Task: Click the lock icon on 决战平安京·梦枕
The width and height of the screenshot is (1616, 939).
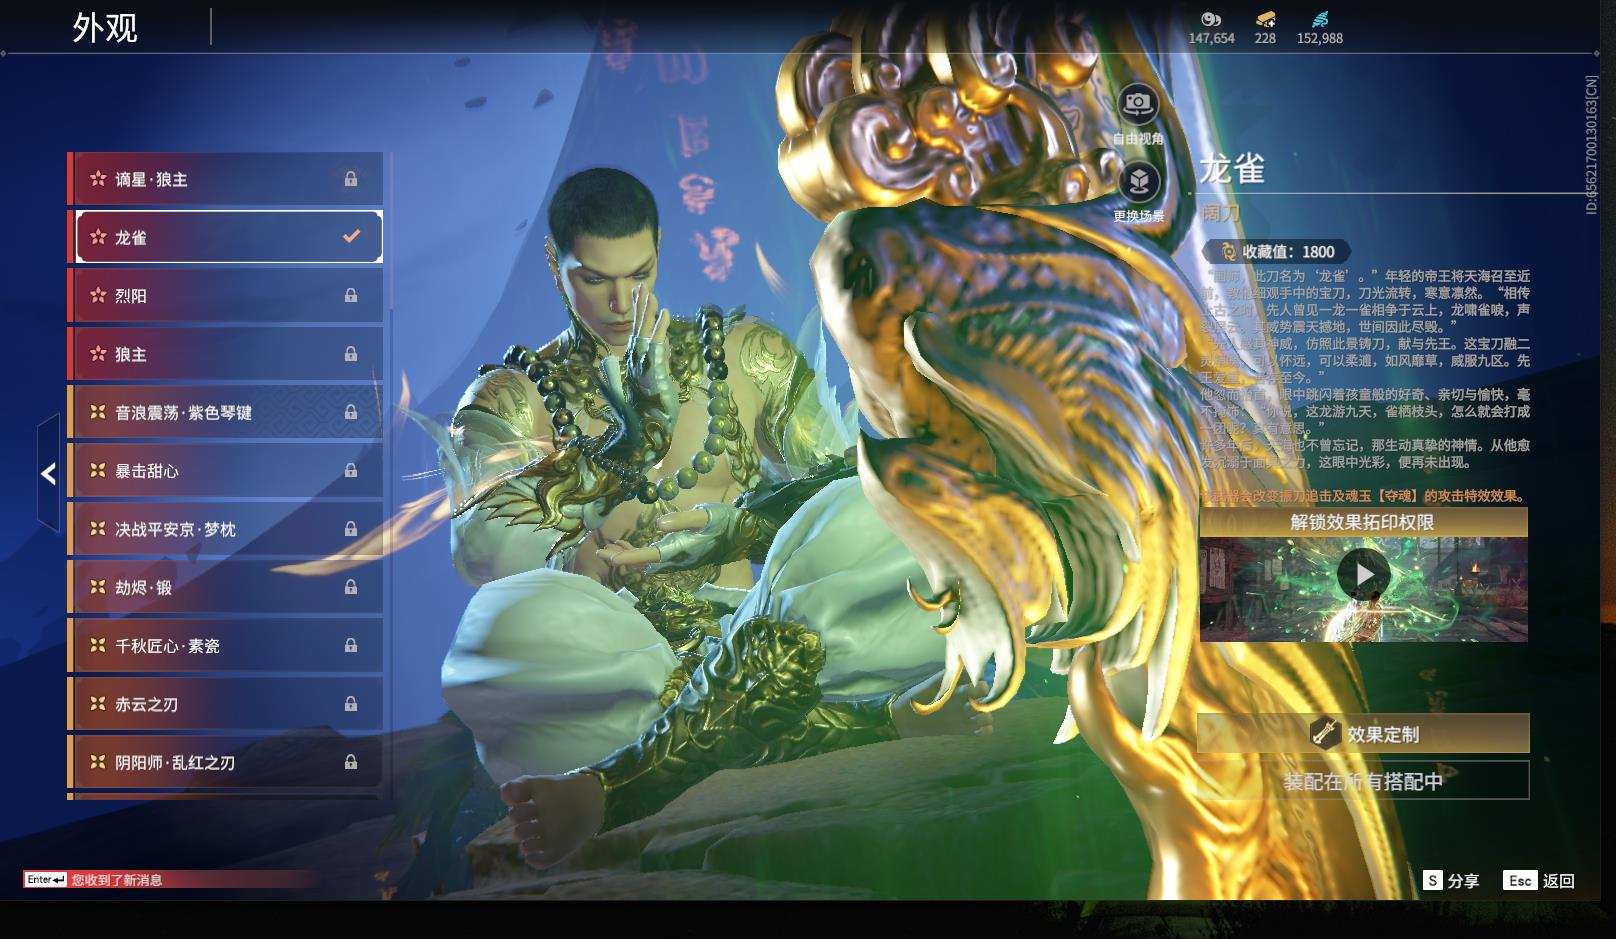Action: (x=351, y=529)
